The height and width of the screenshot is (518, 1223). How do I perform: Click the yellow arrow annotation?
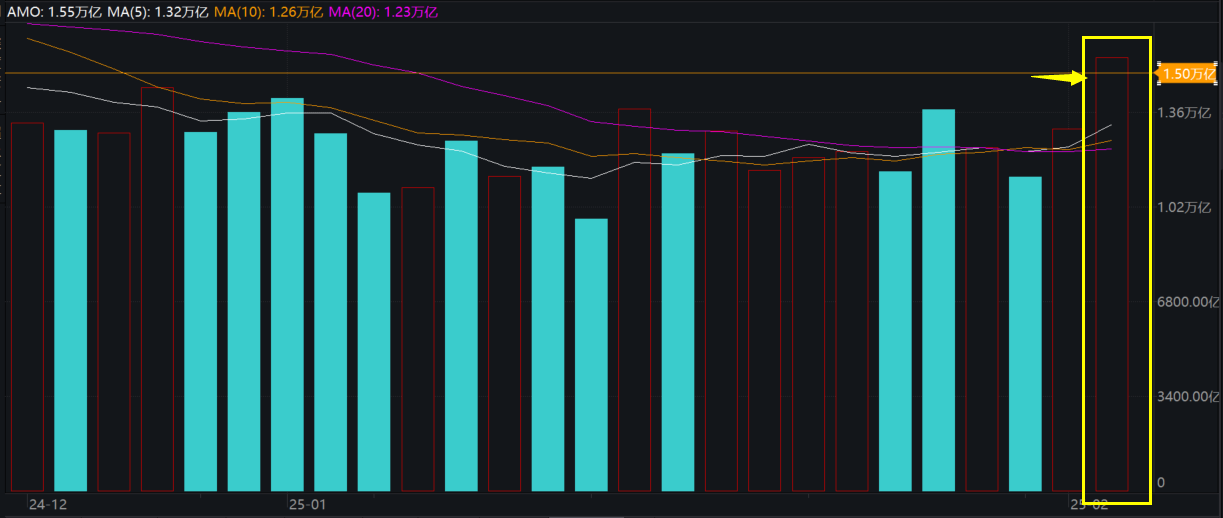pos(1058,77)
